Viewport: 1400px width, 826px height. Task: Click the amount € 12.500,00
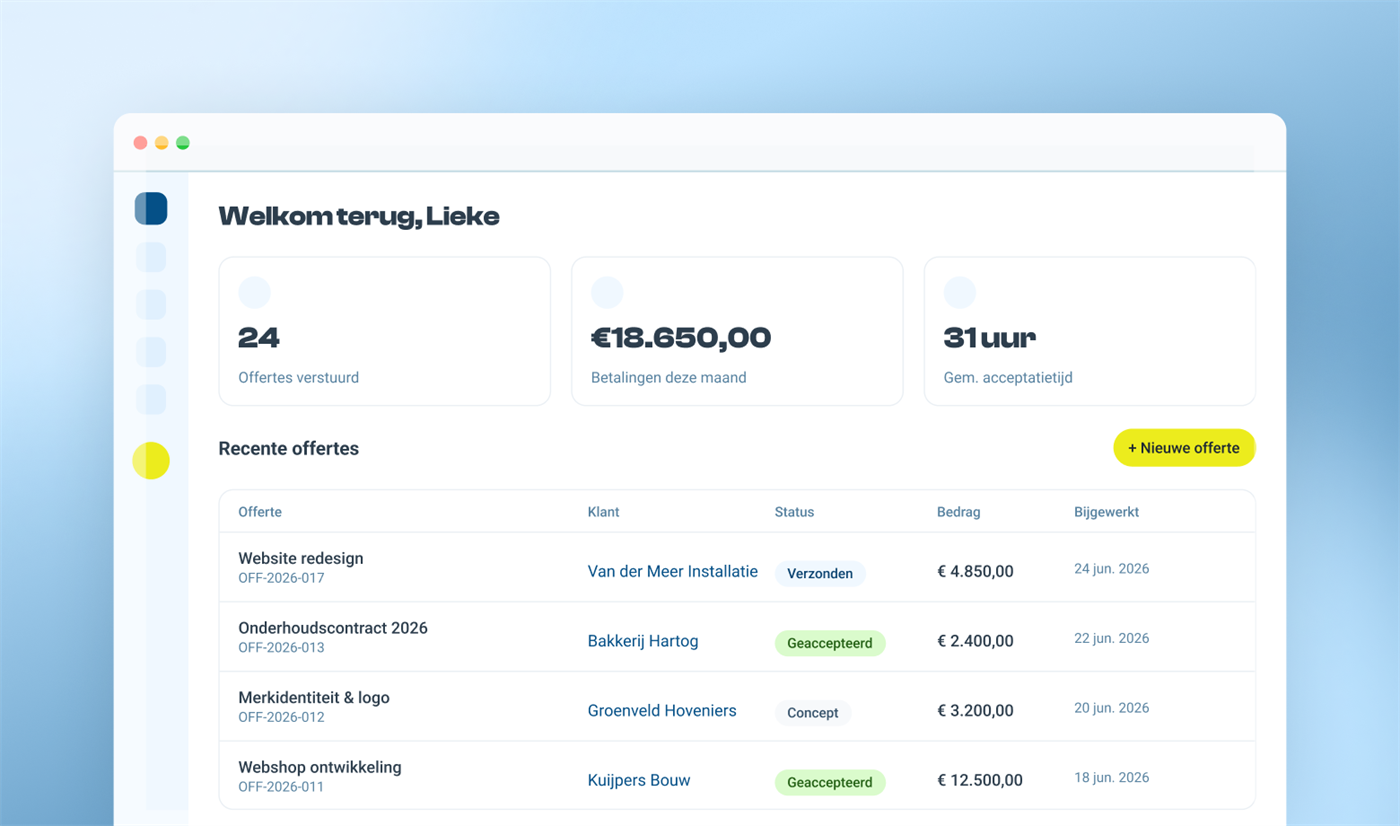pyautogui.click(x=980, y=781)
